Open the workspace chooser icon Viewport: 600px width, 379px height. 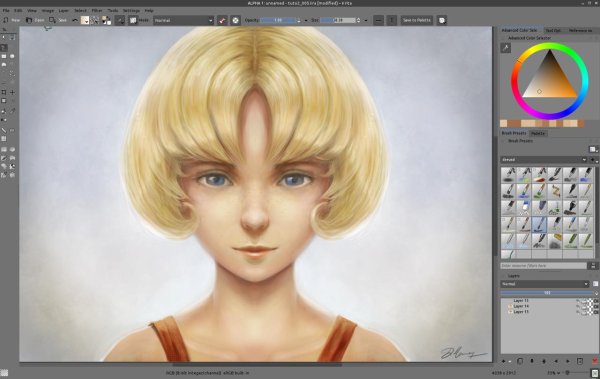click(x=442, y=20)
